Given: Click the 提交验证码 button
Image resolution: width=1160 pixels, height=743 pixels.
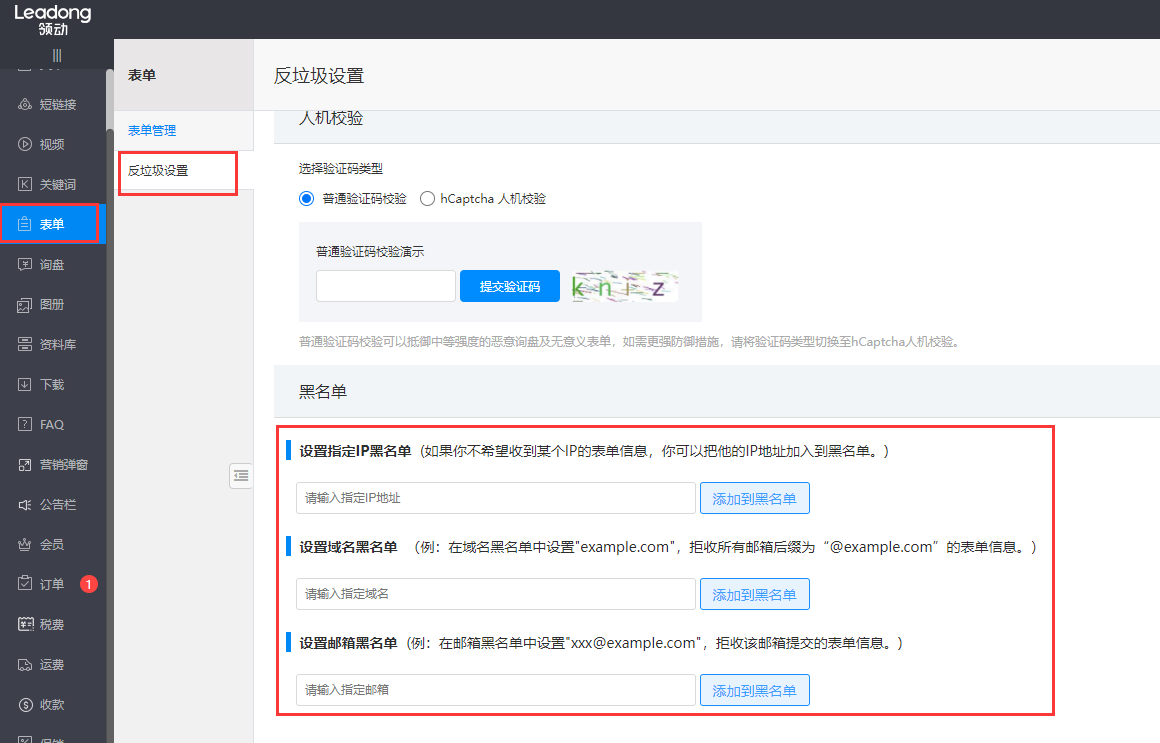Looking at the screenshot, I should [x=510, y=285].
